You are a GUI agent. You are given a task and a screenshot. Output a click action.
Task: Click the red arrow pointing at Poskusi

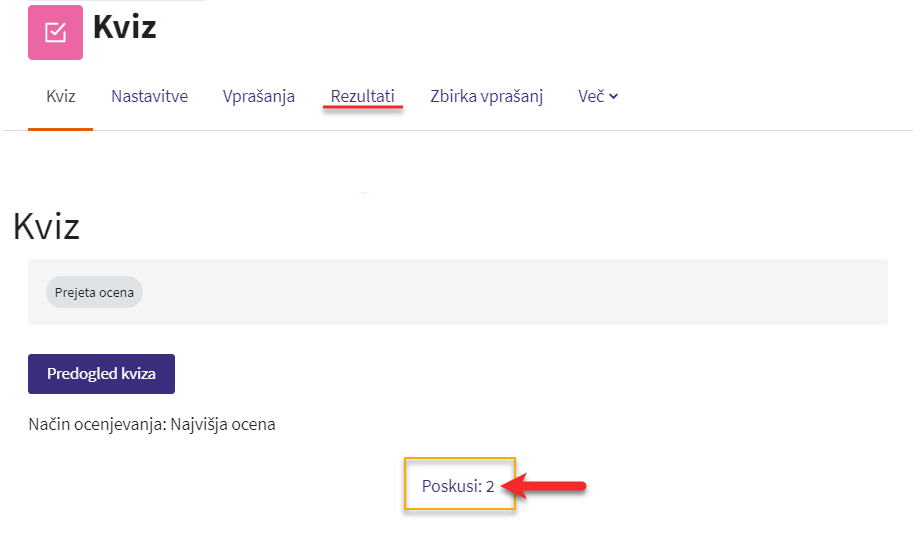pos(544,486)
